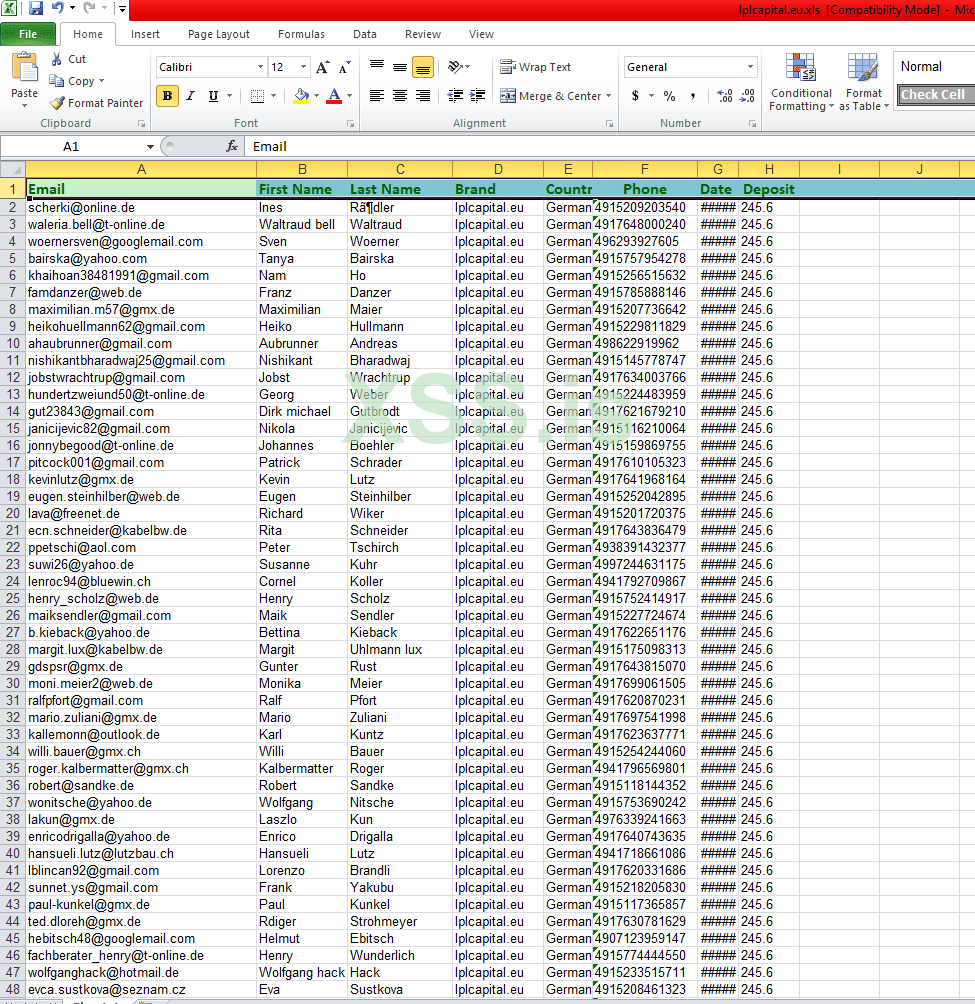Click the Cut scissors icon
Viewport: 975px width, 1004px height.
[57, 59]
